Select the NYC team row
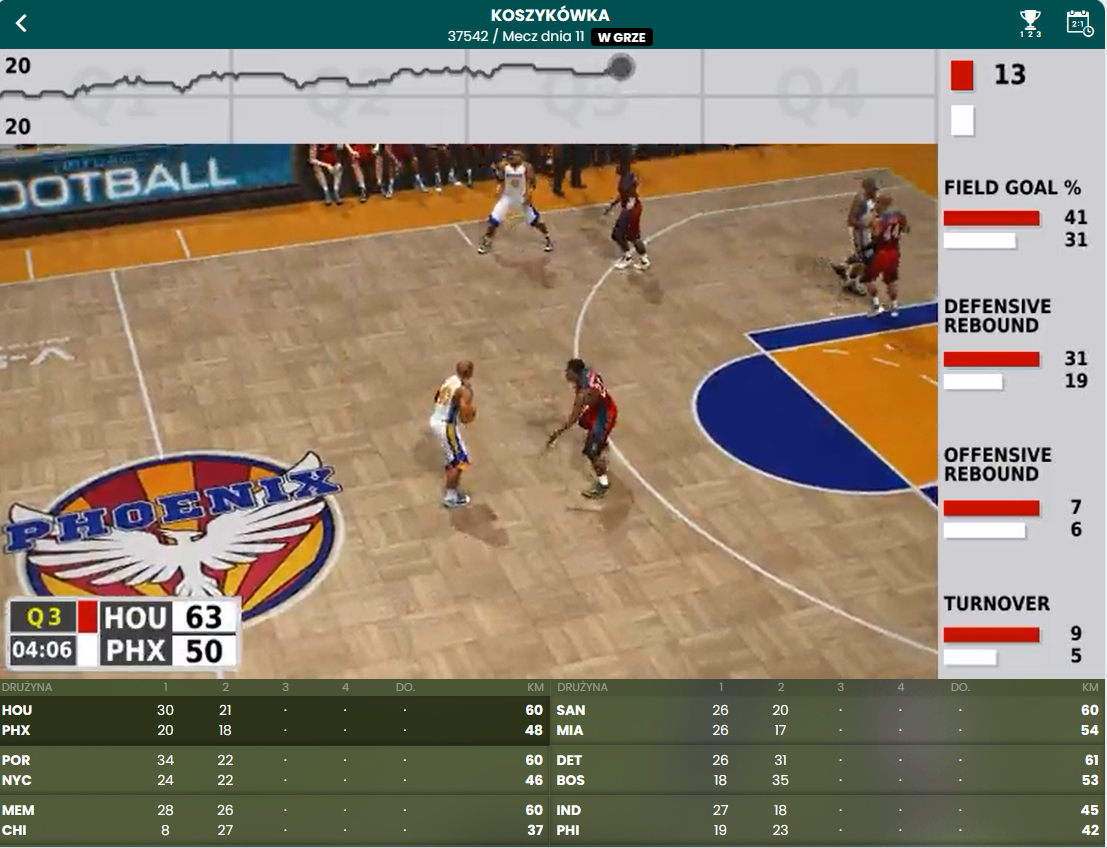The height and width of the screenshot is (848, 1107). pyautogui.click(x=275, y=780)
